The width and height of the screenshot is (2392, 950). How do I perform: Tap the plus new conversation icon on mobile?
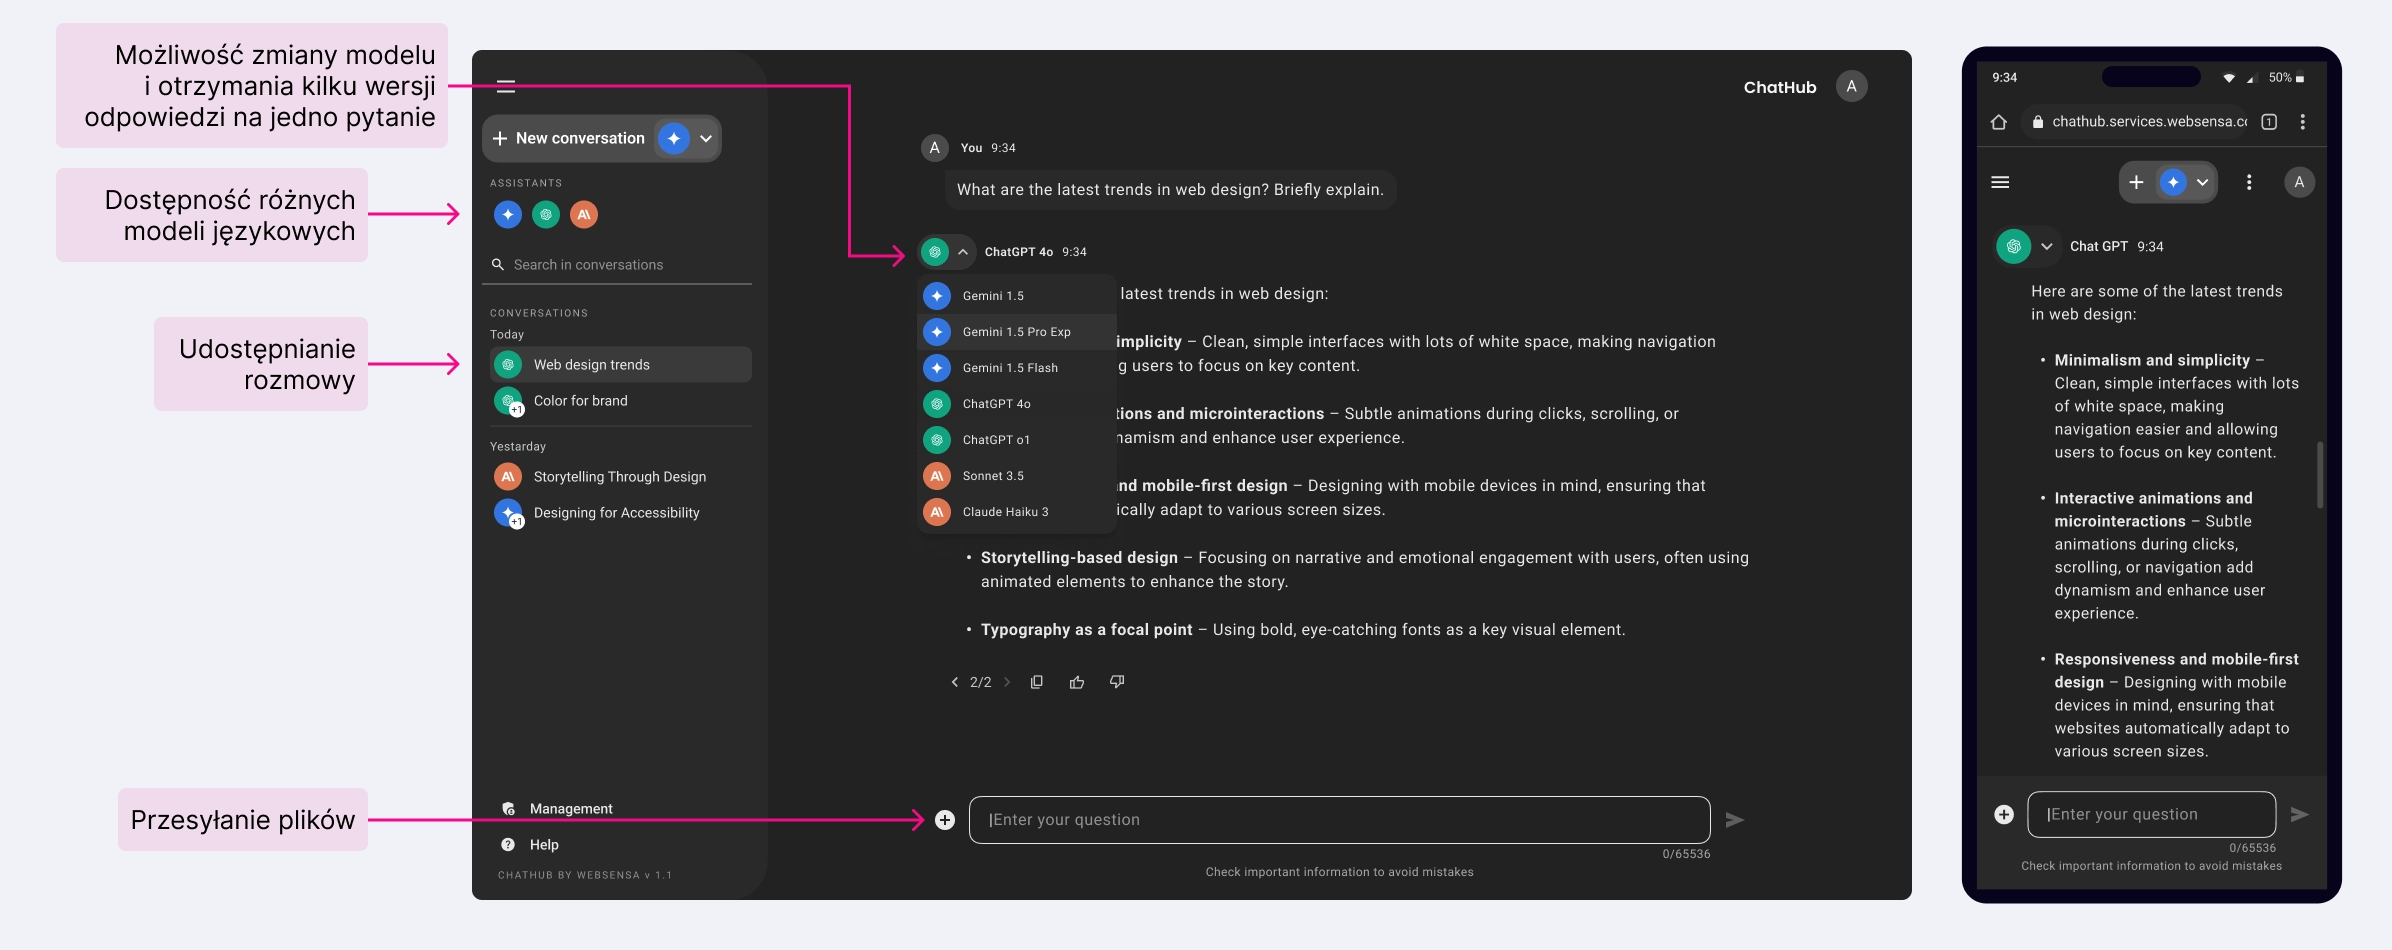[x=2136, y=182]
